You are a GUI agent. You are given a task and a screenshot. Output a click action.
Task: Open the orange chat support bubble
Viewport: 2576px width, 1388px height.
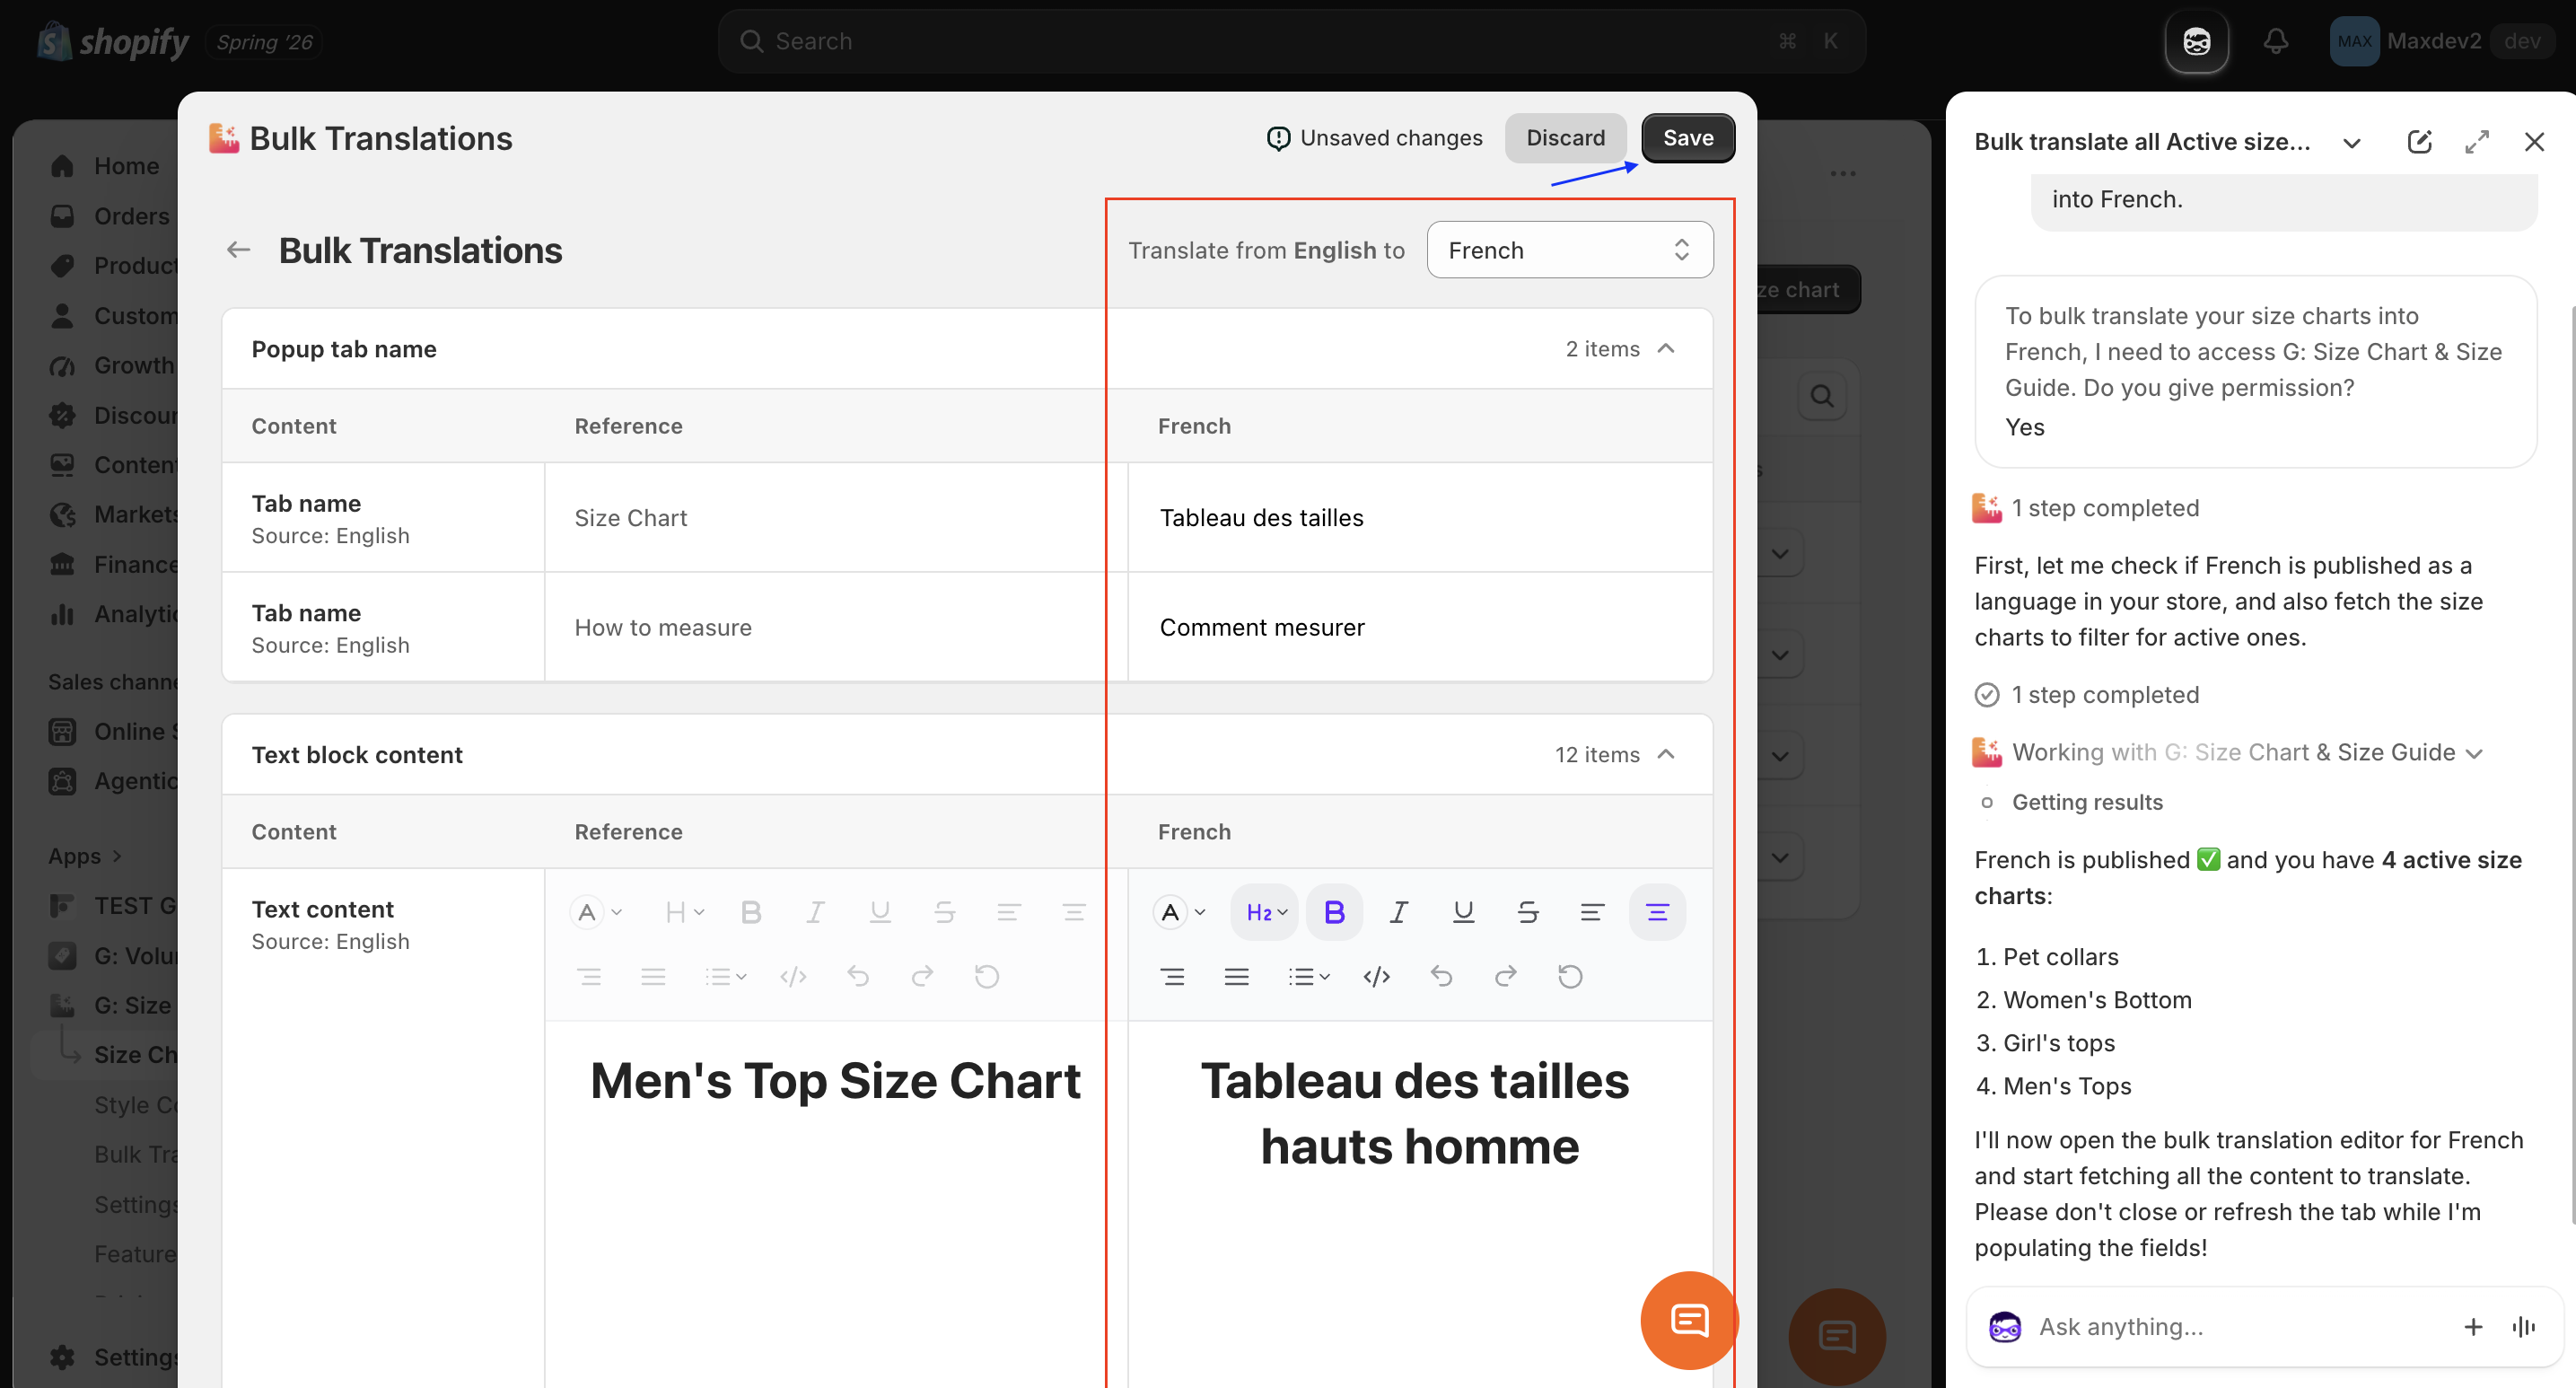click(1689, 1320)
